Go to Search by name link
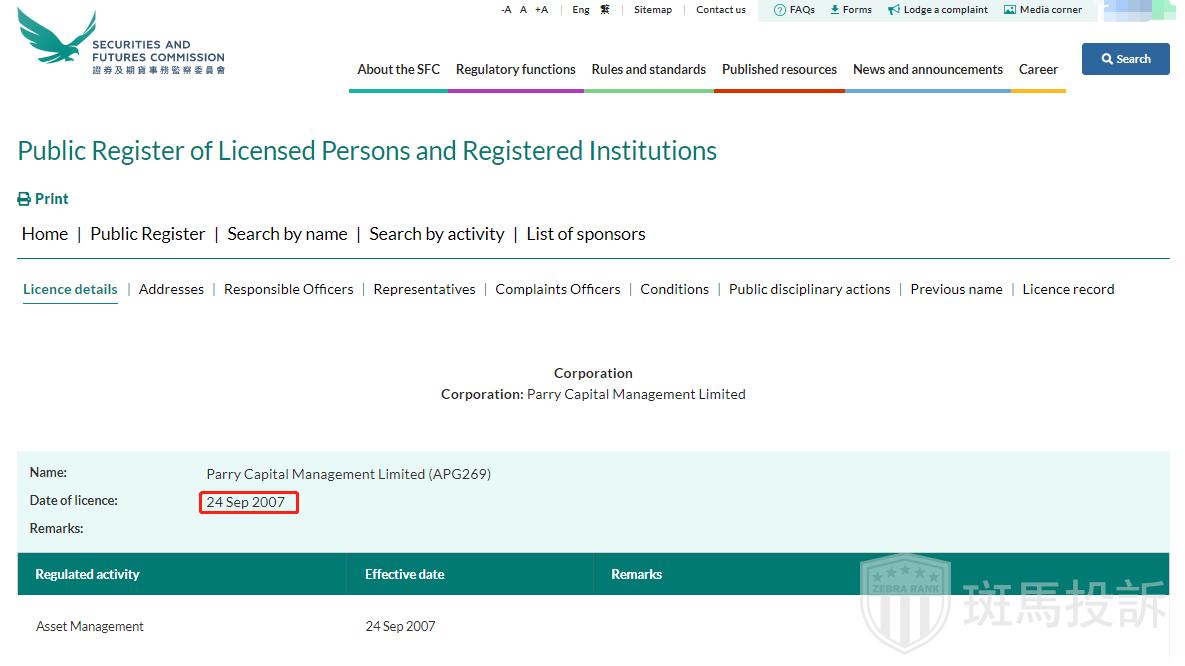1185x666 pixels. pyautogui.click(x=287, y=234)
